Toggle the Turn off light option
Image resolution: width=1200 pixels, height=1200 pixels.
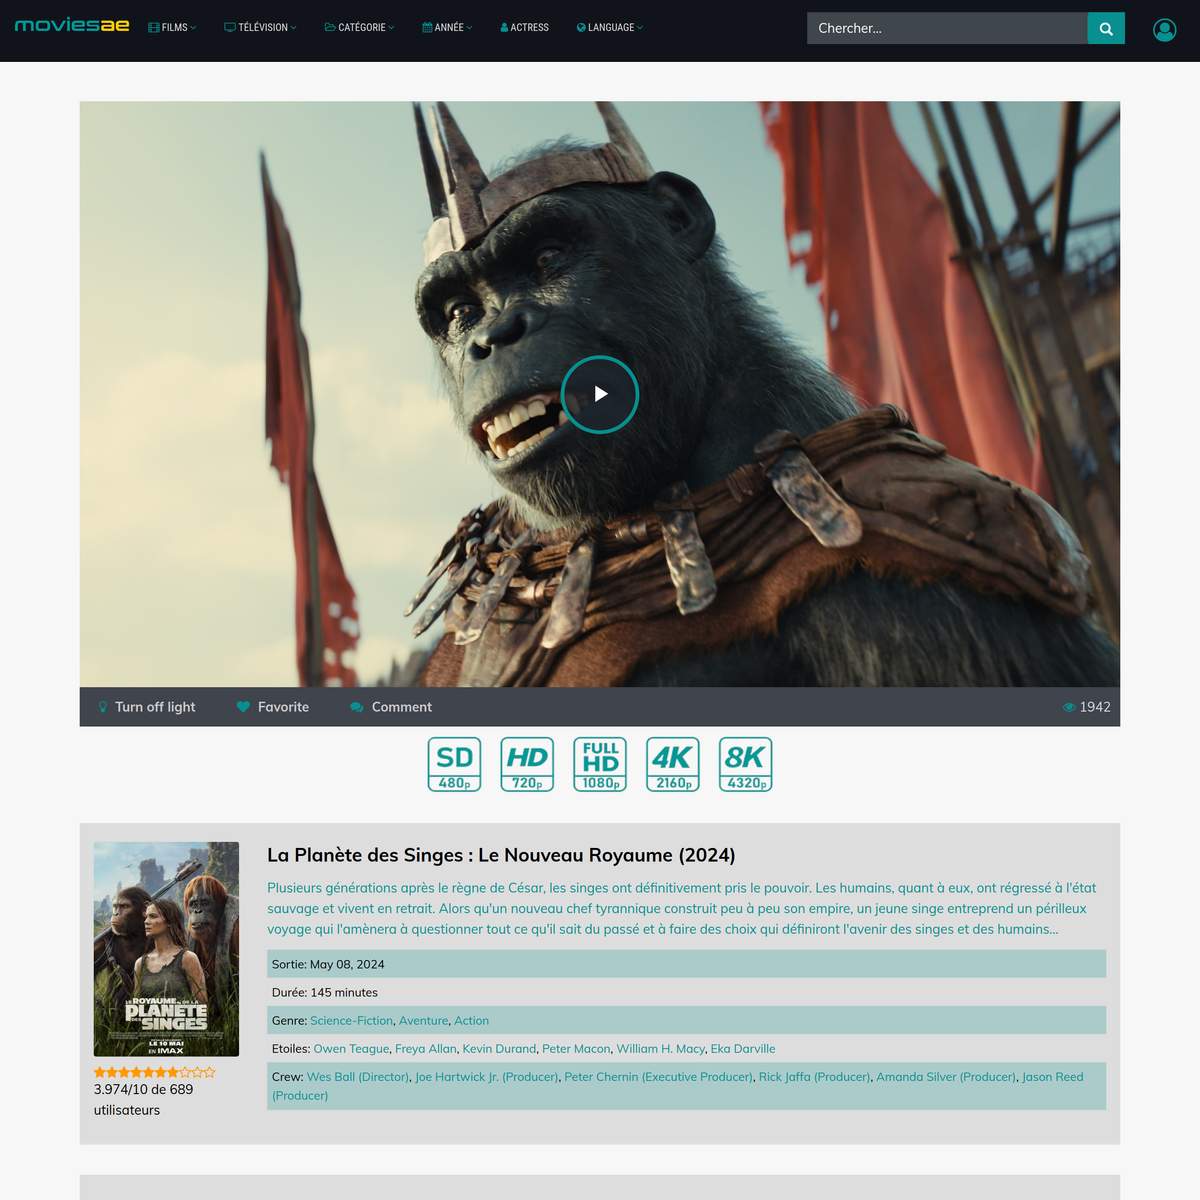[146, 707]
